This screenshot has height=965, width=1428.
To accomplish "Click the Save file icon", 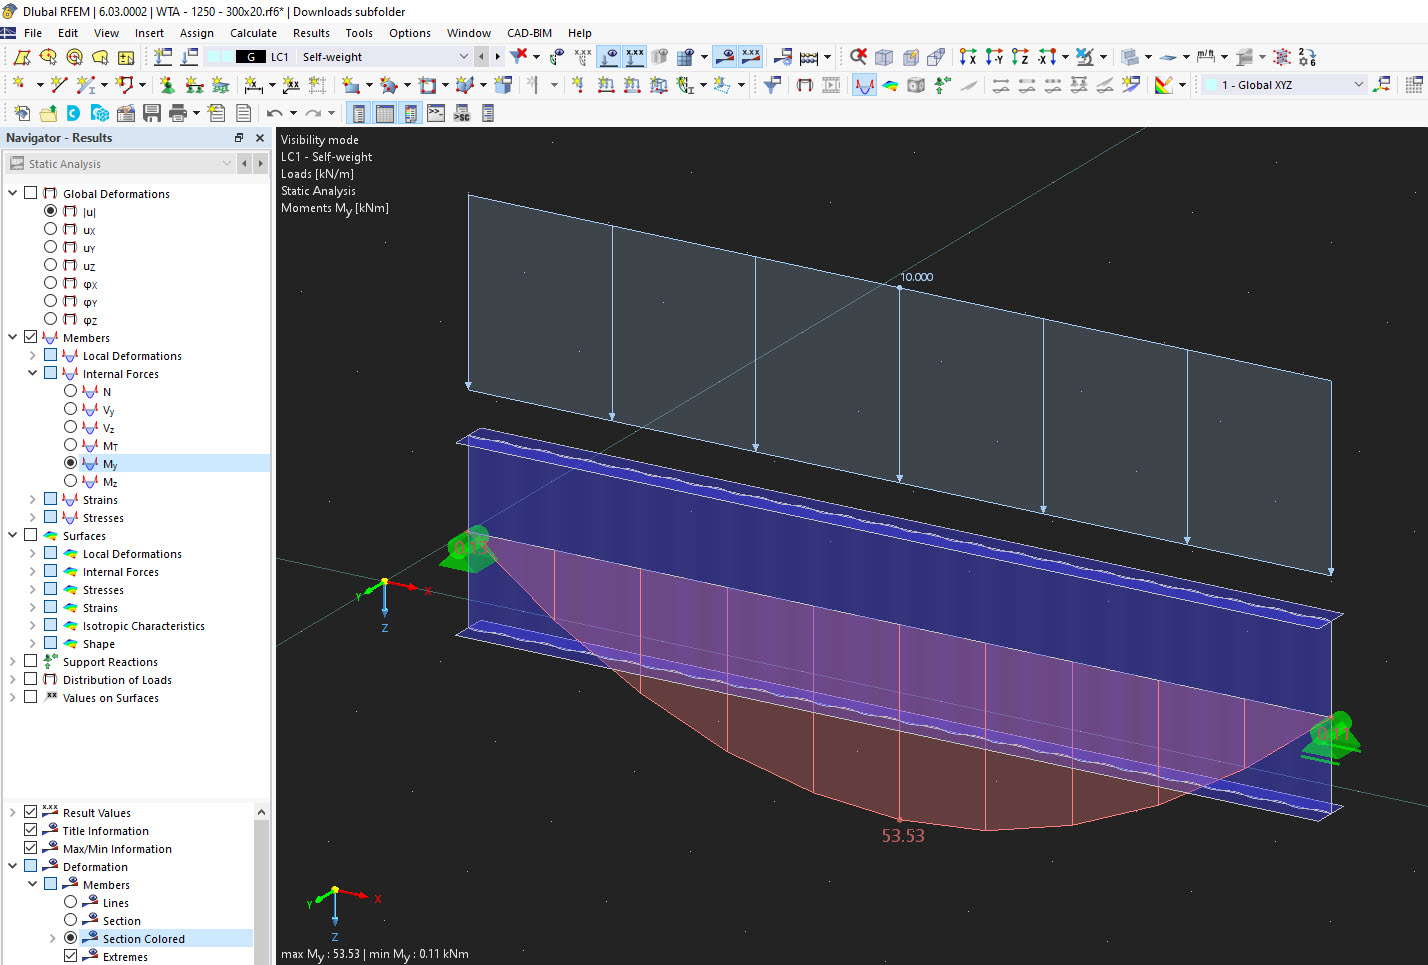I will pyautogui.click(x=152, y=113).
